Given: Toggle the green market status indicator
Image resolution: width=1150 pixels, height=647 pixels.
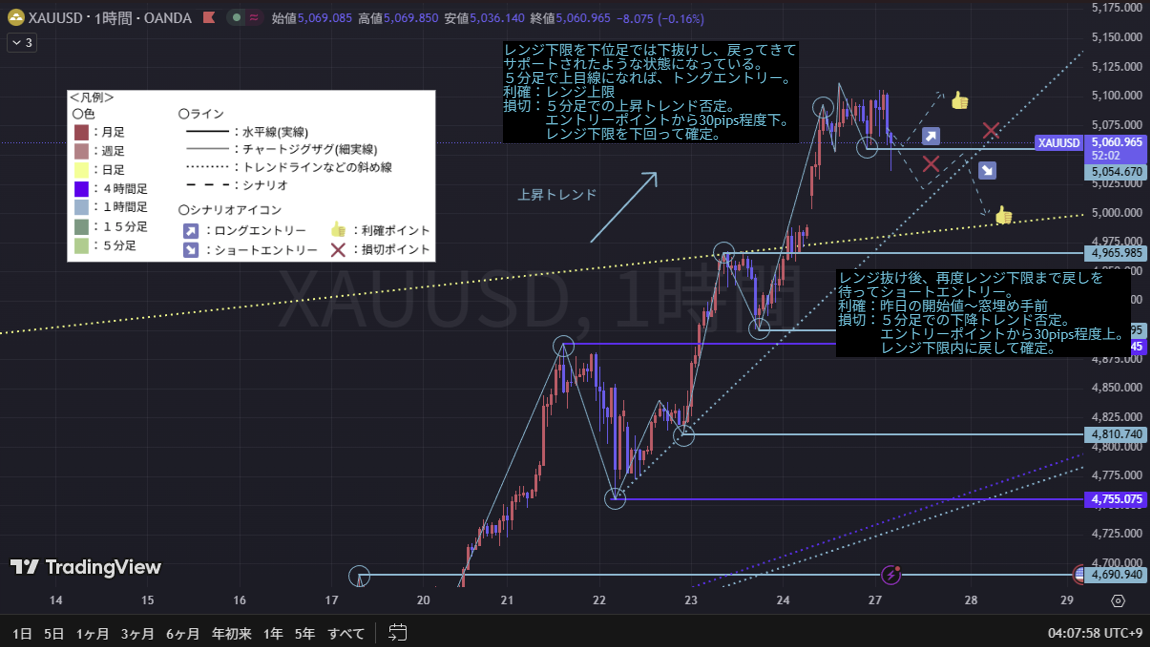Looking at the screenshot, I should (x=235, y=18).
